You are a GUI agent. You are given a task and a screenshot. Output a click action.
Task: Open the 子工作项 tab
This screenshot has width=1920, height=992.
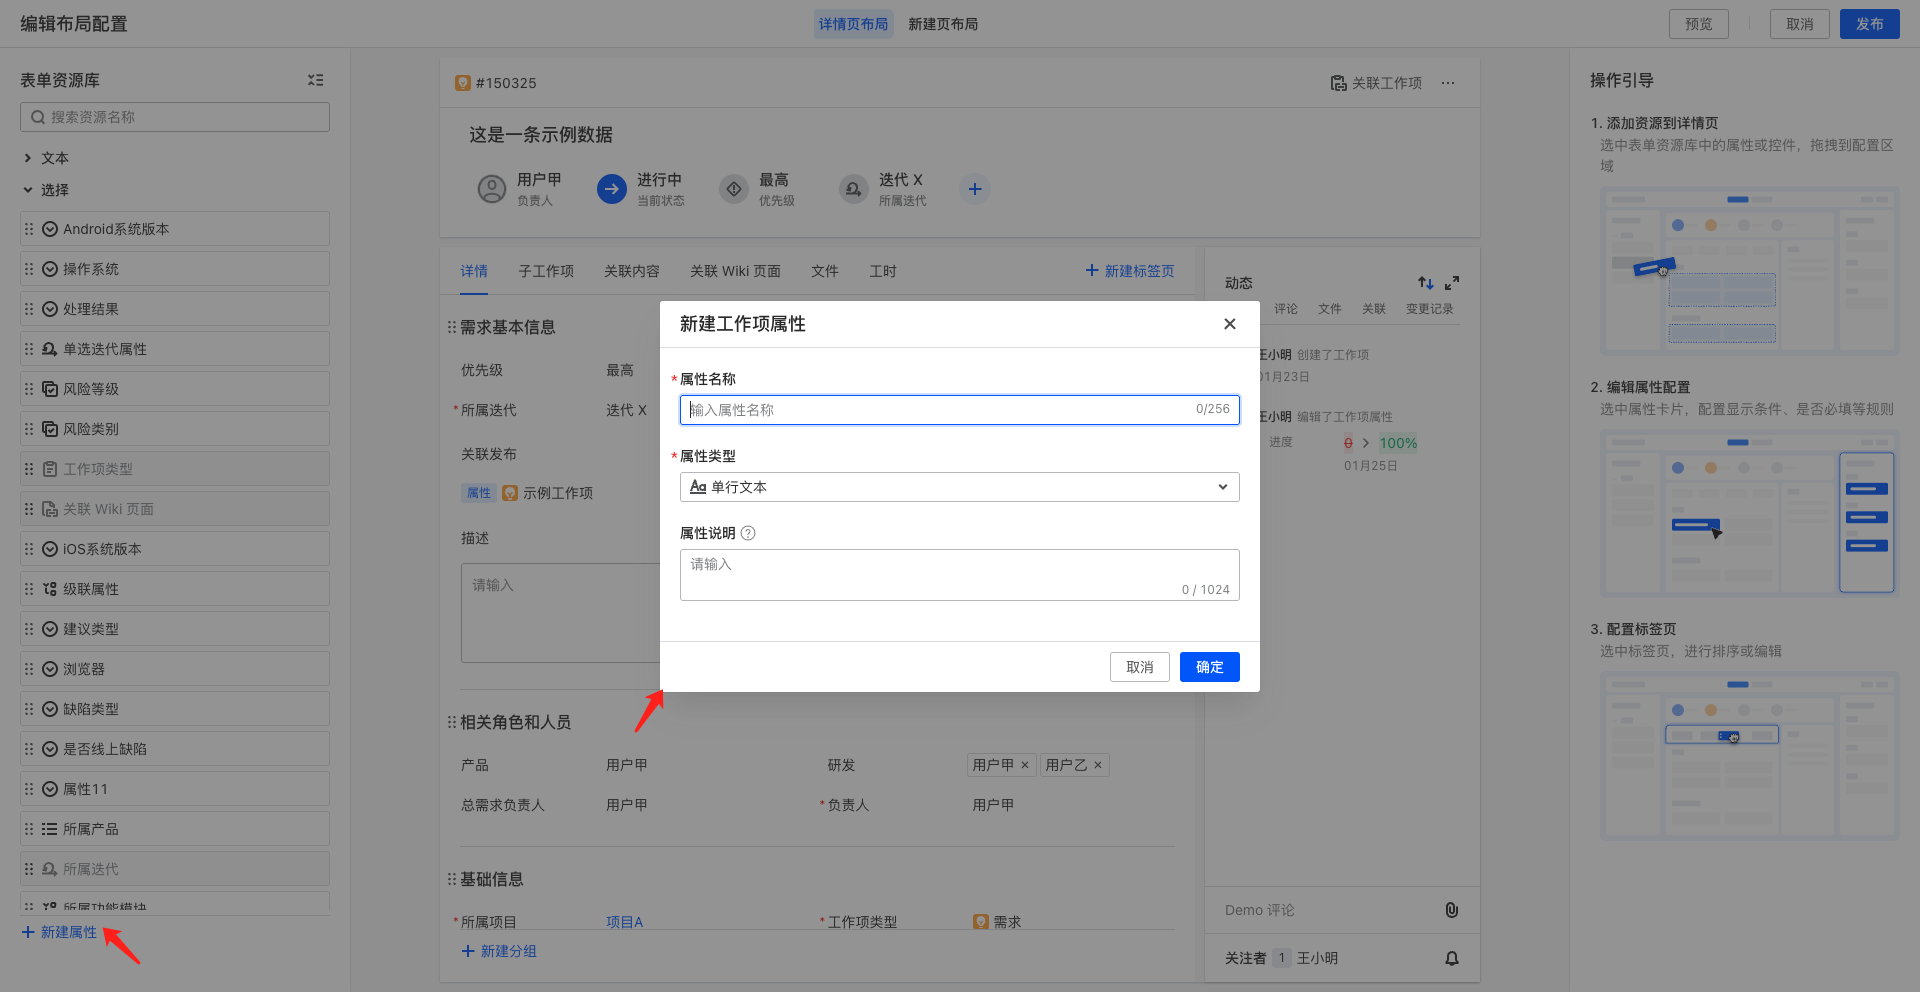click(x=546, y=271)
